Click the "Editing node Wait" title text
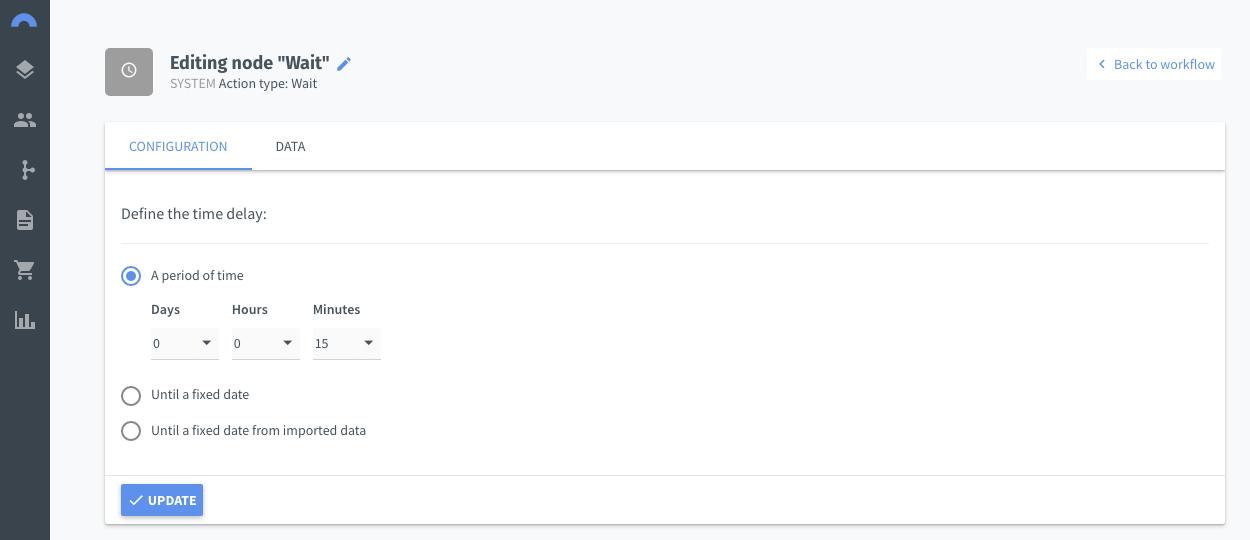The image size is (1250, 540). (250, 63)
